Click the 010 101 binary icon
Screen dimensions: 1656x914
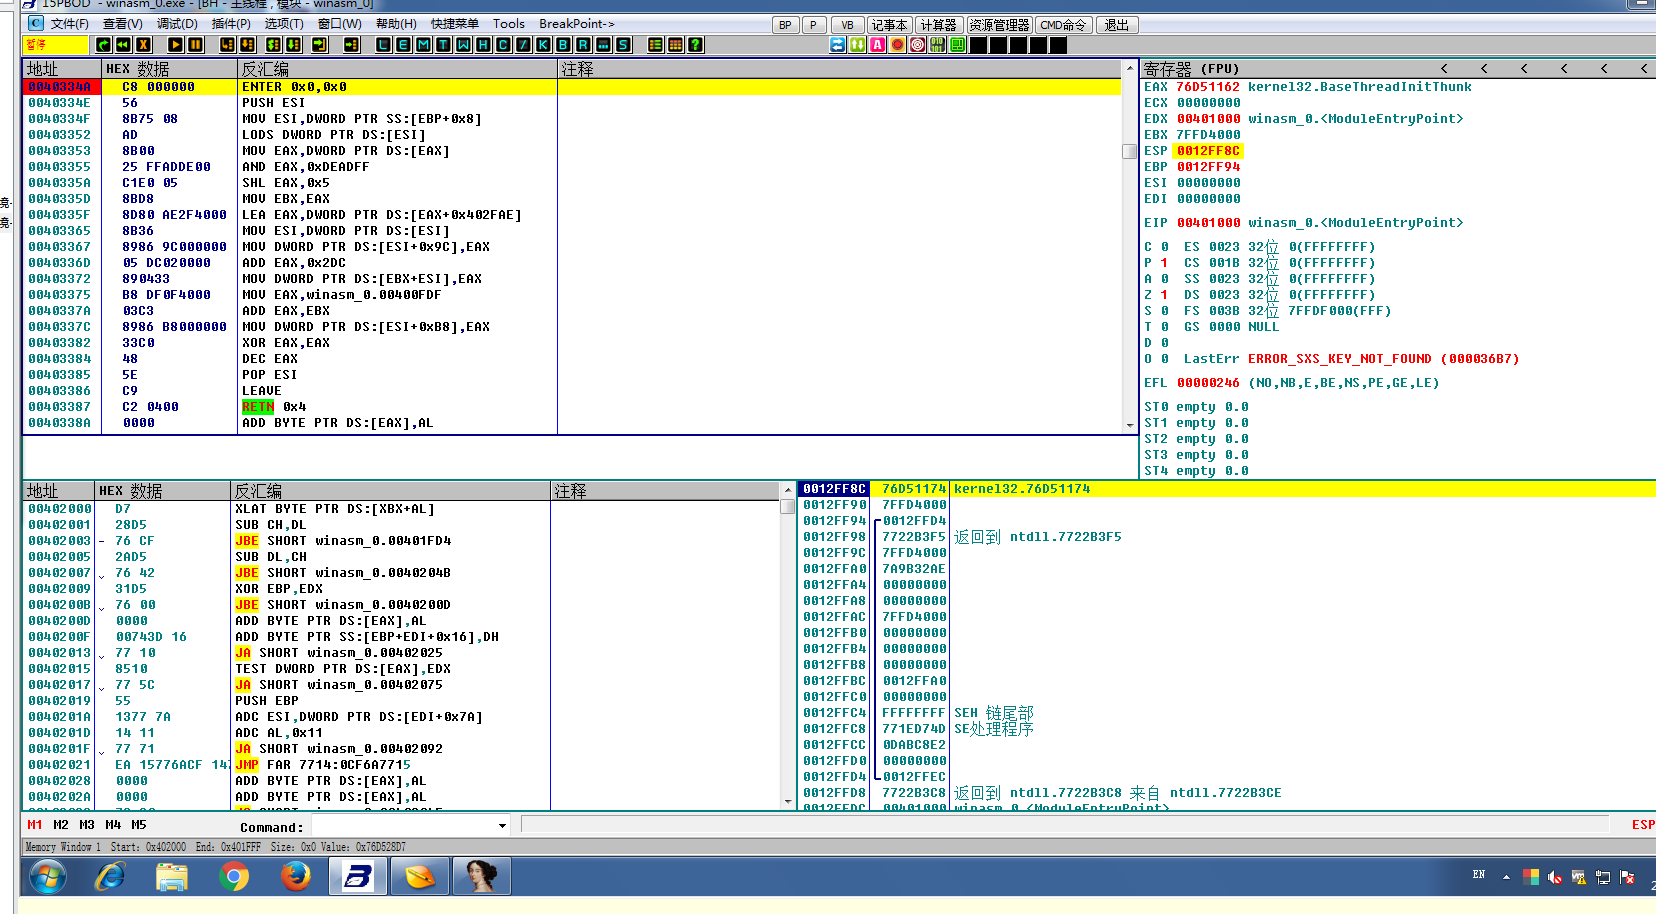coord(938,45)
